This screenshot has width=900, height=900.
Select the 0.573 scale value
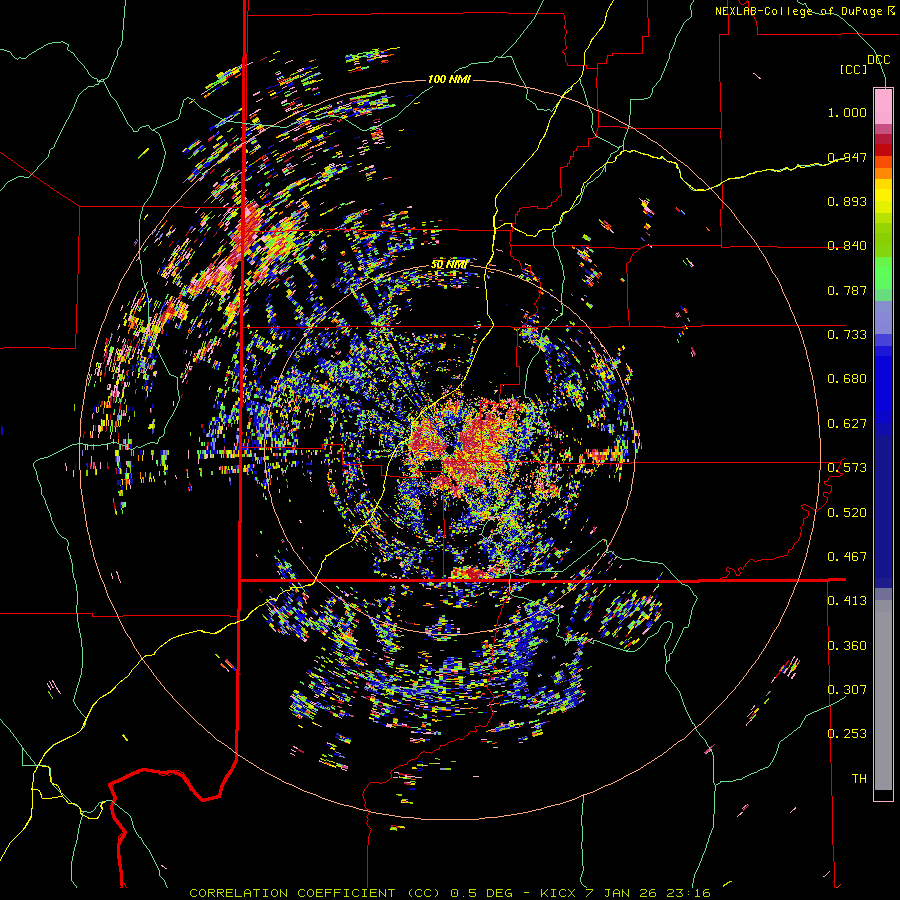pyautogui.click(x=847, y=468)
